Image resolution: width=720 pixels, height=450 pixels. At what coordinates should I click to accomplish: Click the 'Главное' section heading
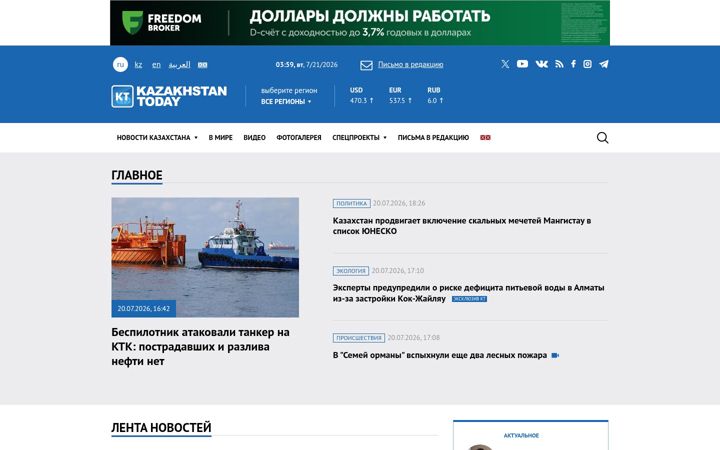pos(137,175)
